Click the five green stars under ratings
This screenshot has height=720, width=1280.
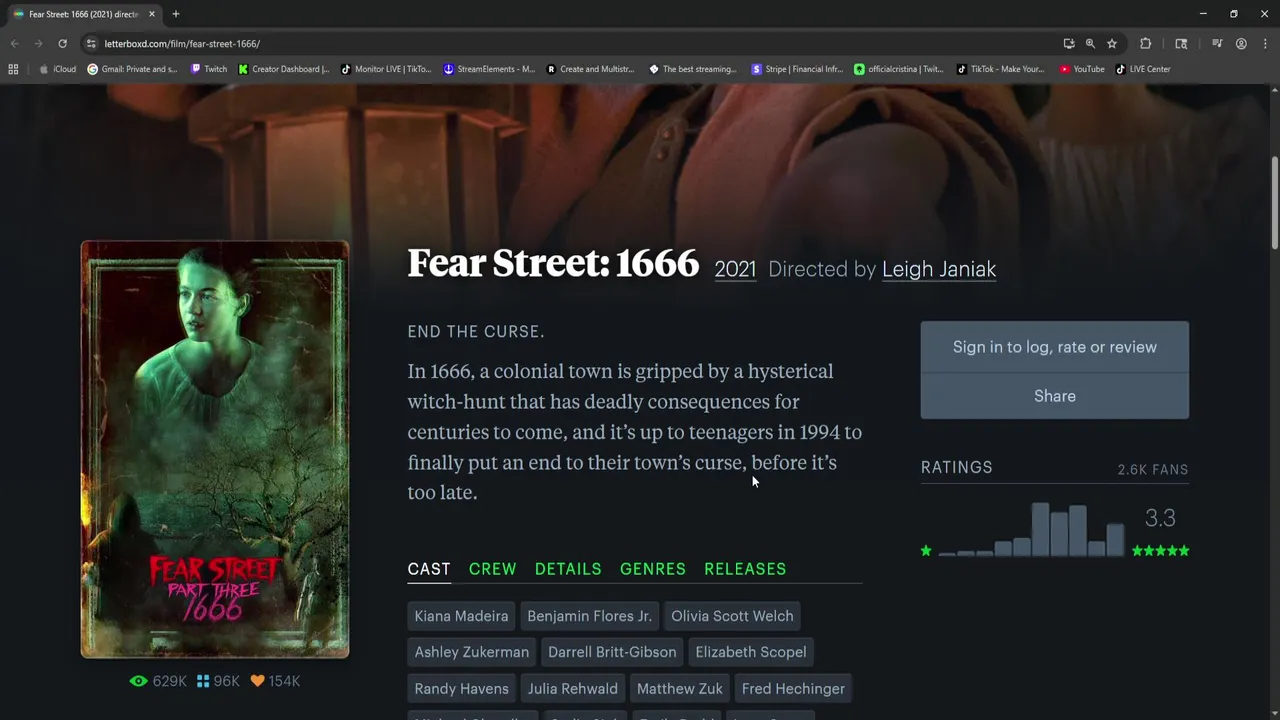pos(1161,551)
